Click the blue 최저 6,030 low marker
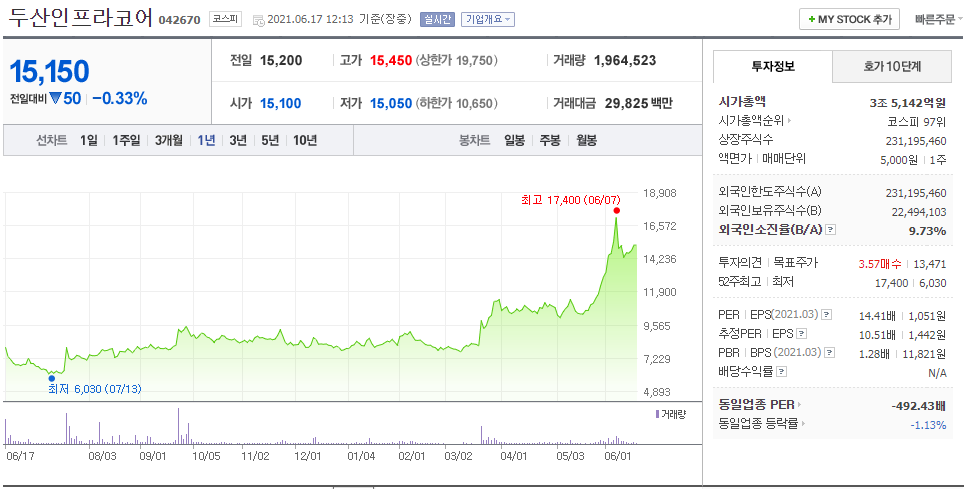970x489 pixels. (x=51, y=378)
